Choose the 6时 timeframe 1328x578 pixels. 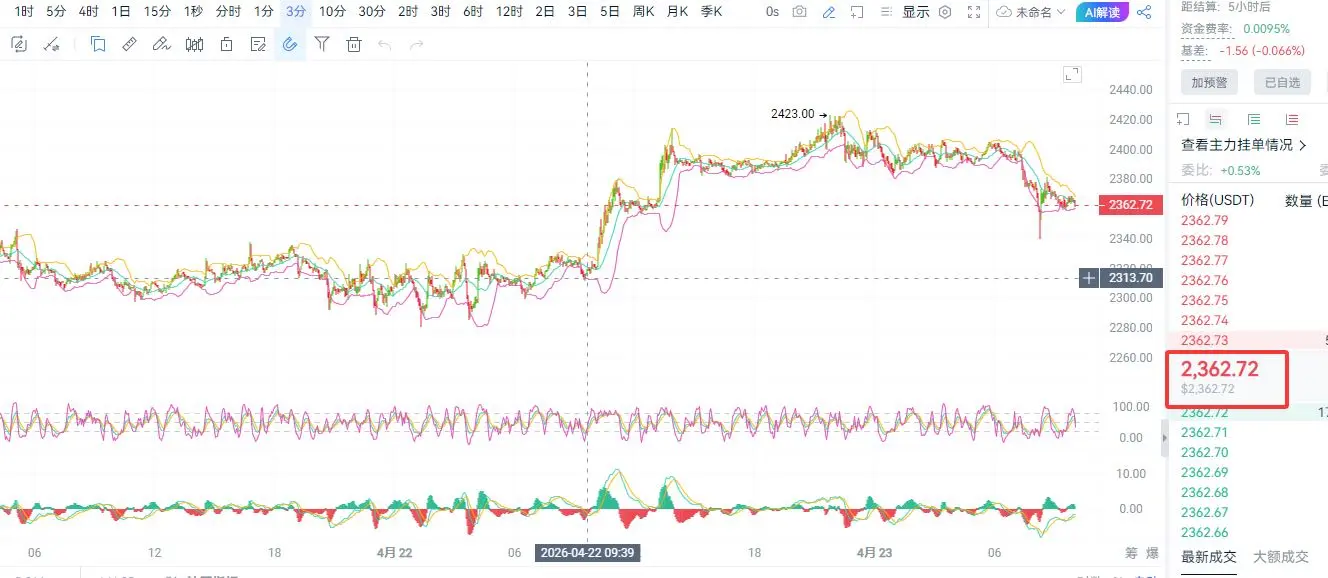tap(473, 12)
